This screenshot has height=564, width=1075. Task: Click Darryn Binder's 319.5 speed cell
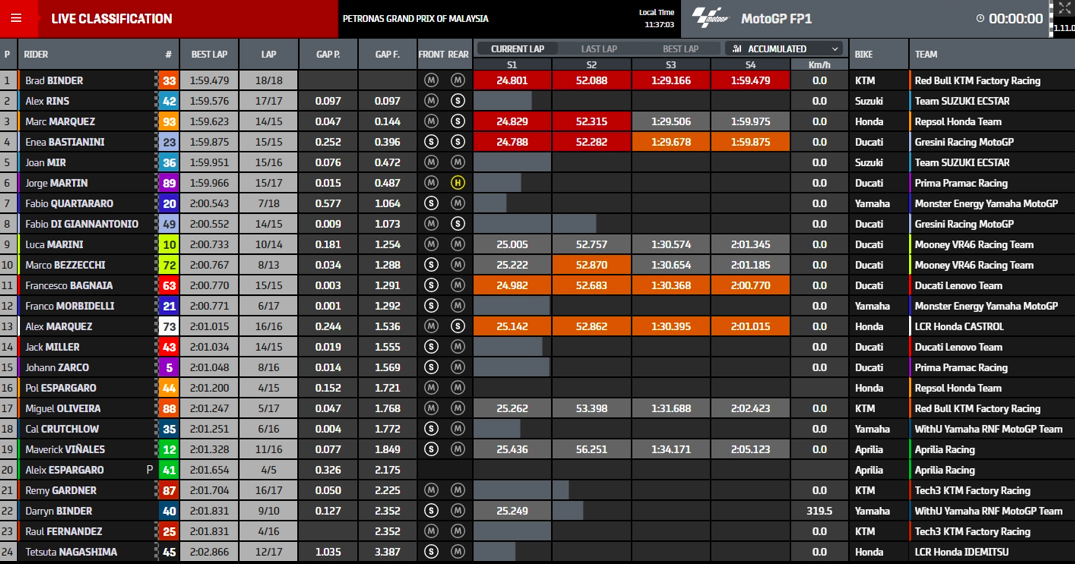tap(819, 511)
